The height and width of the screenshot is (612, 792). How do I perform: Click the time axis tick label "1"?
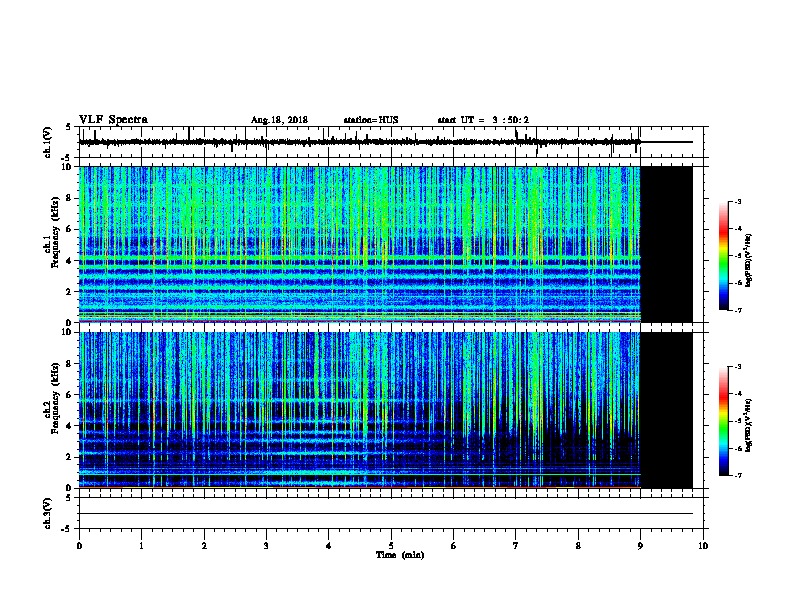pyautogui.click(x=141, y=546)
